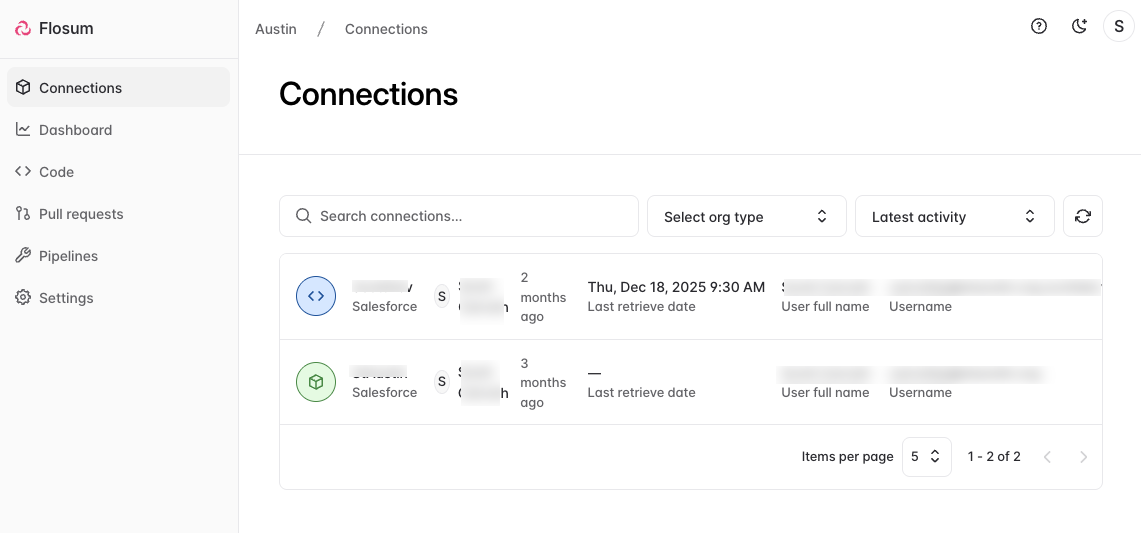The image size is (1141, 533).
Task: Click the refresh connections icon button
Action: (1082, 216)
